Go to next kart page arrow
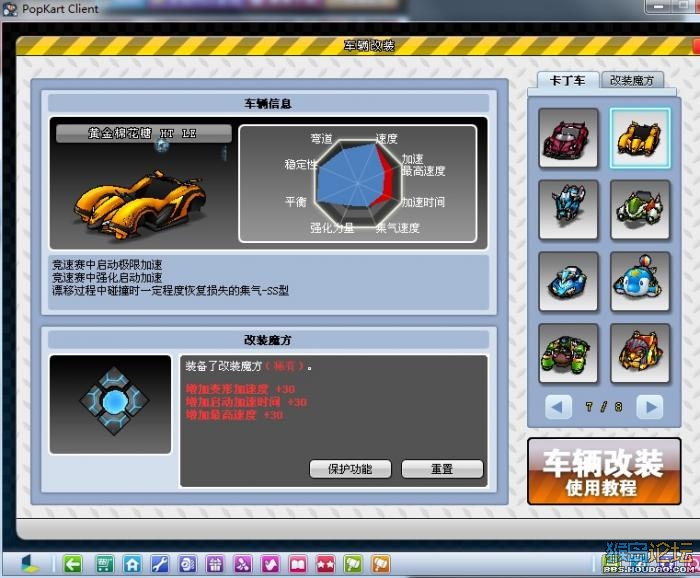The width and height of the screenshot is (700, 578). point(650,407)
